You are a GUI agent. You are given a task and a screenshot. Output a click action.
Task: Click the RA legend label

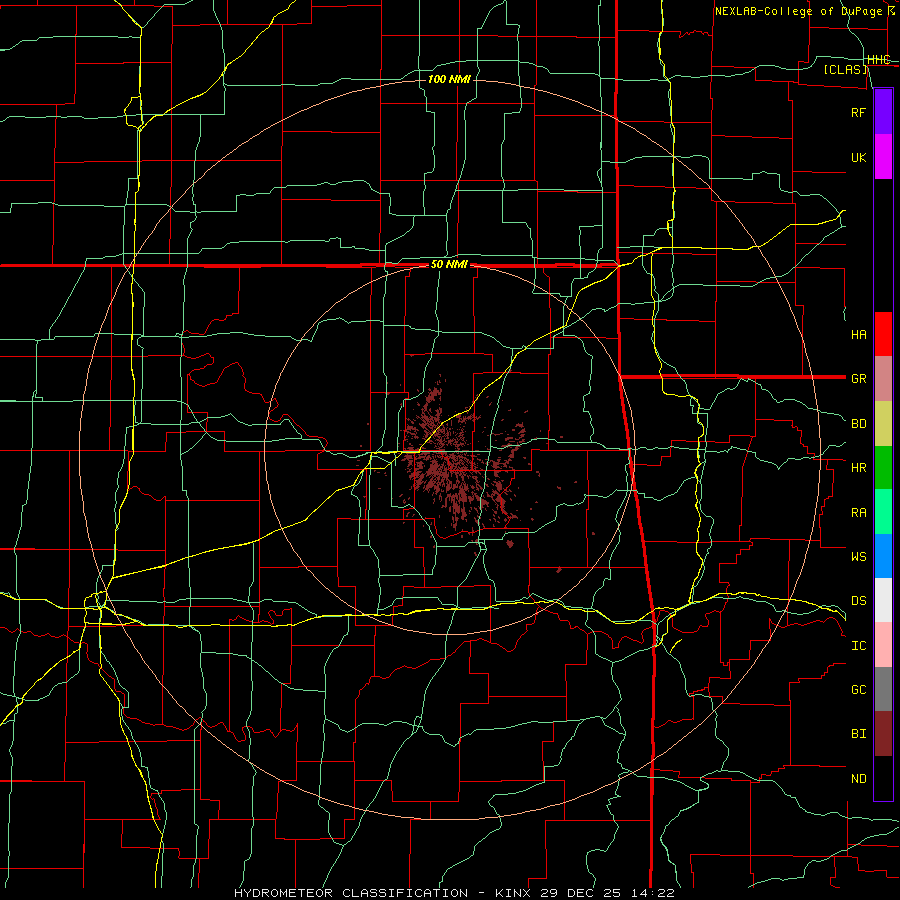coord(858,513)
